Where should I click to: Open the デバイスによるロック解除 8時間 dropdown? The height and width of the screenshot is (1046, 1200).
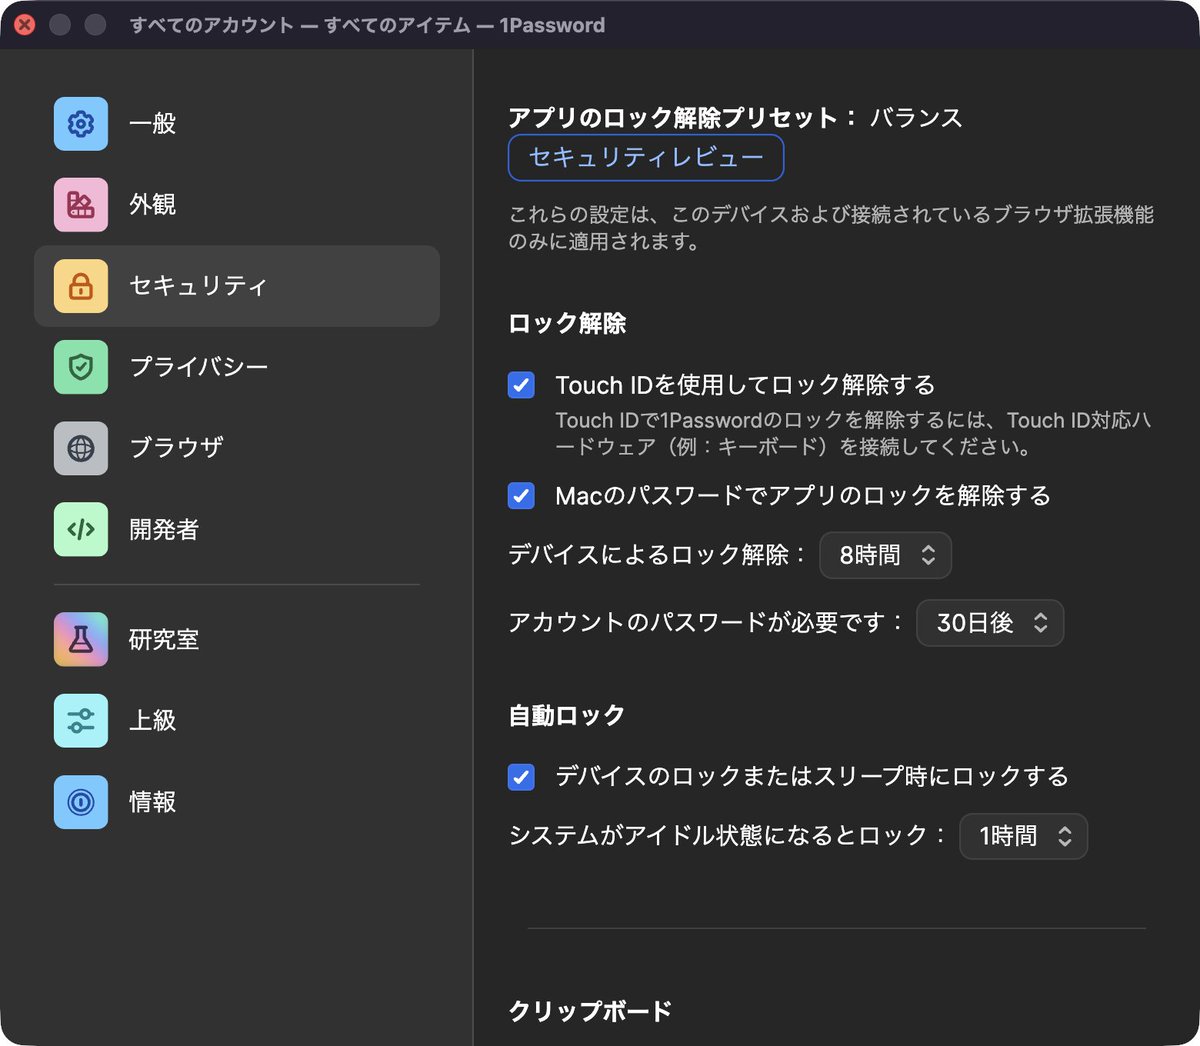click(x=885, y=555)
